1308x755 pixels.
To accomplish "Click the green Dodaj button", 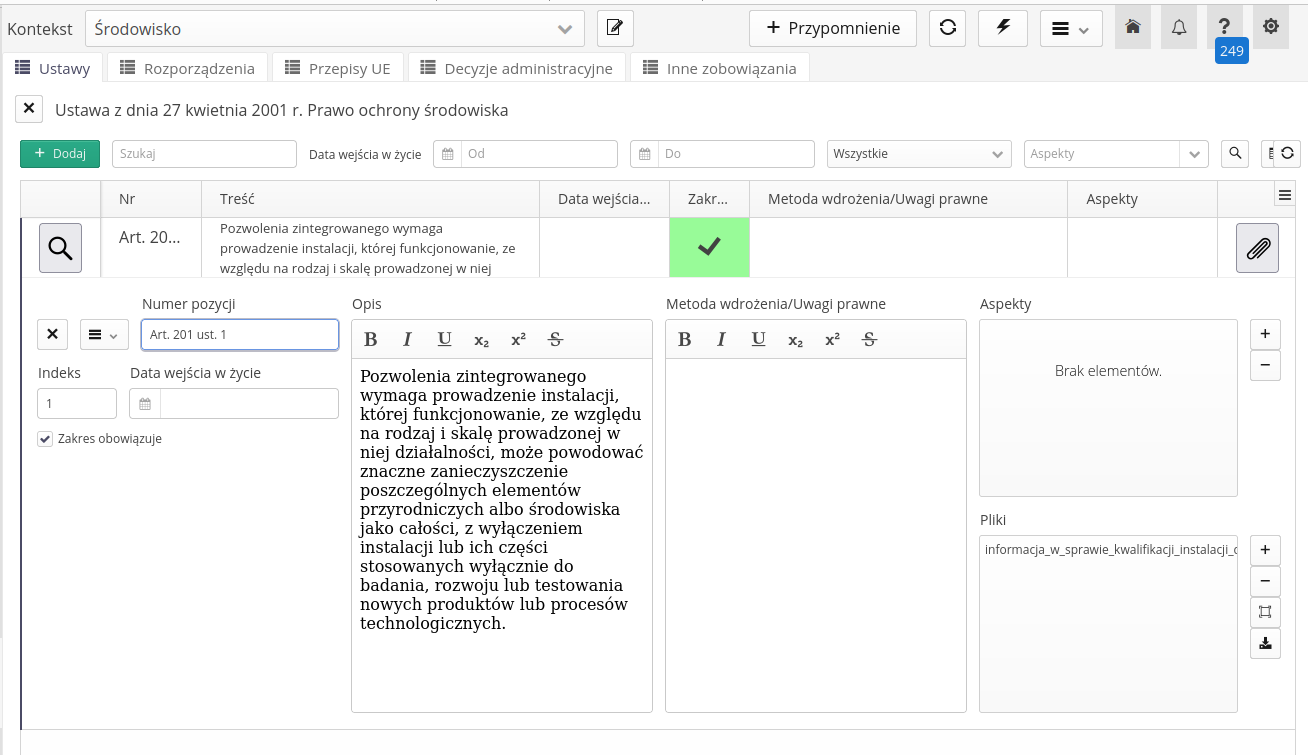I will click(60, 154).
